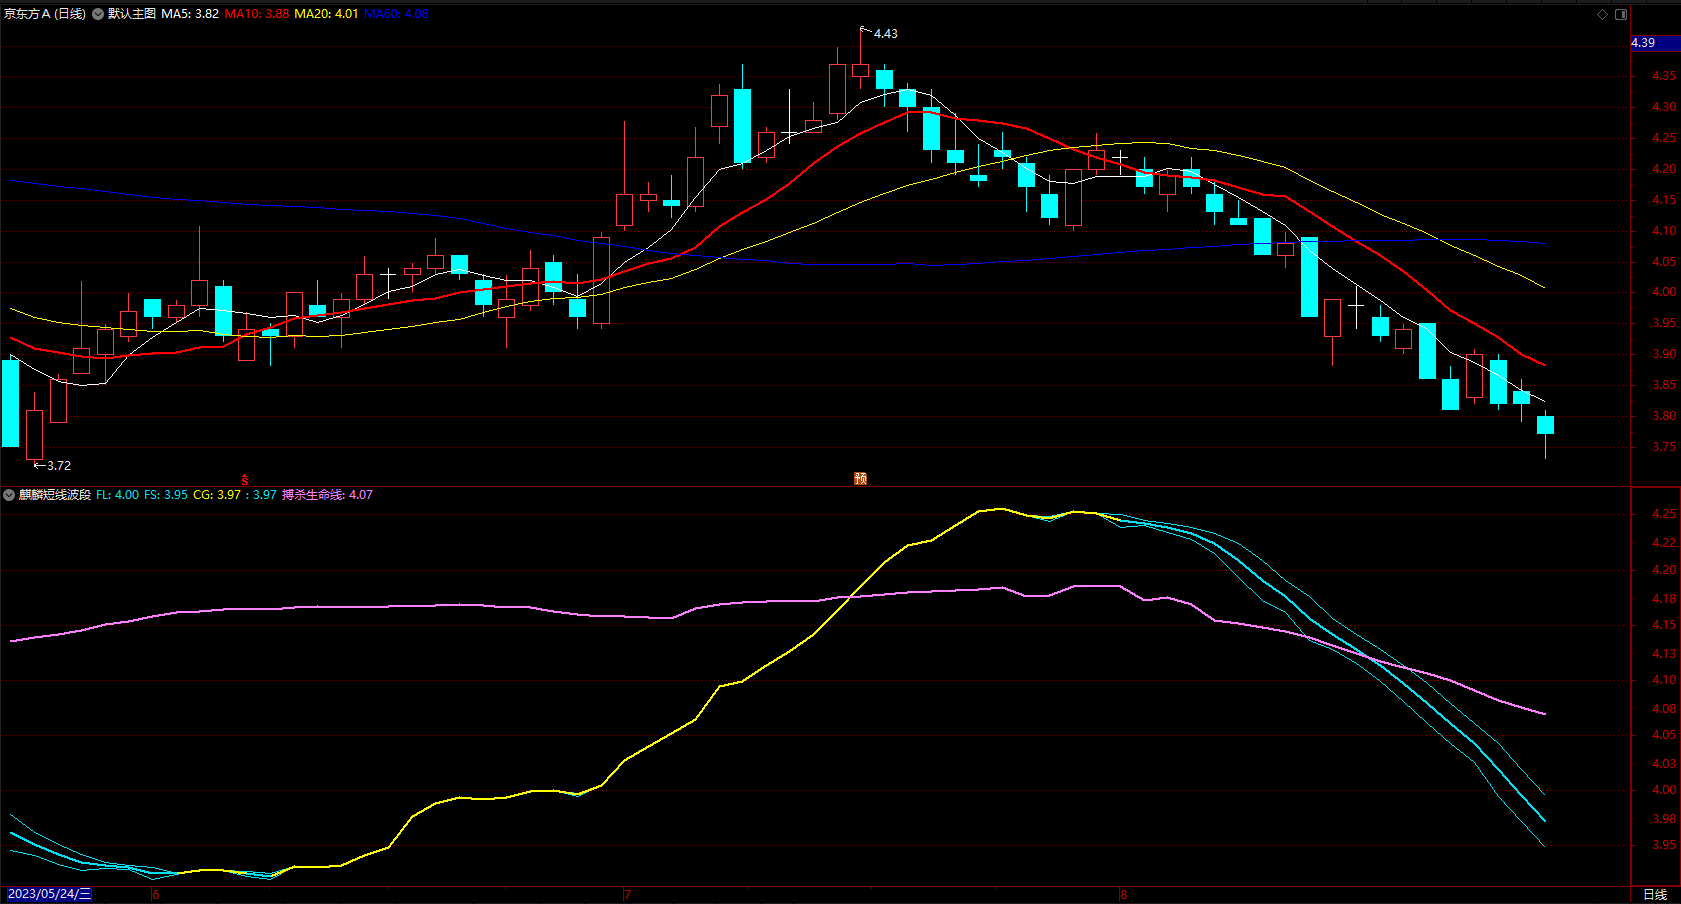
Task: Open the 默认主图 main chart indicator dropdown
Action: pos(98,14)
